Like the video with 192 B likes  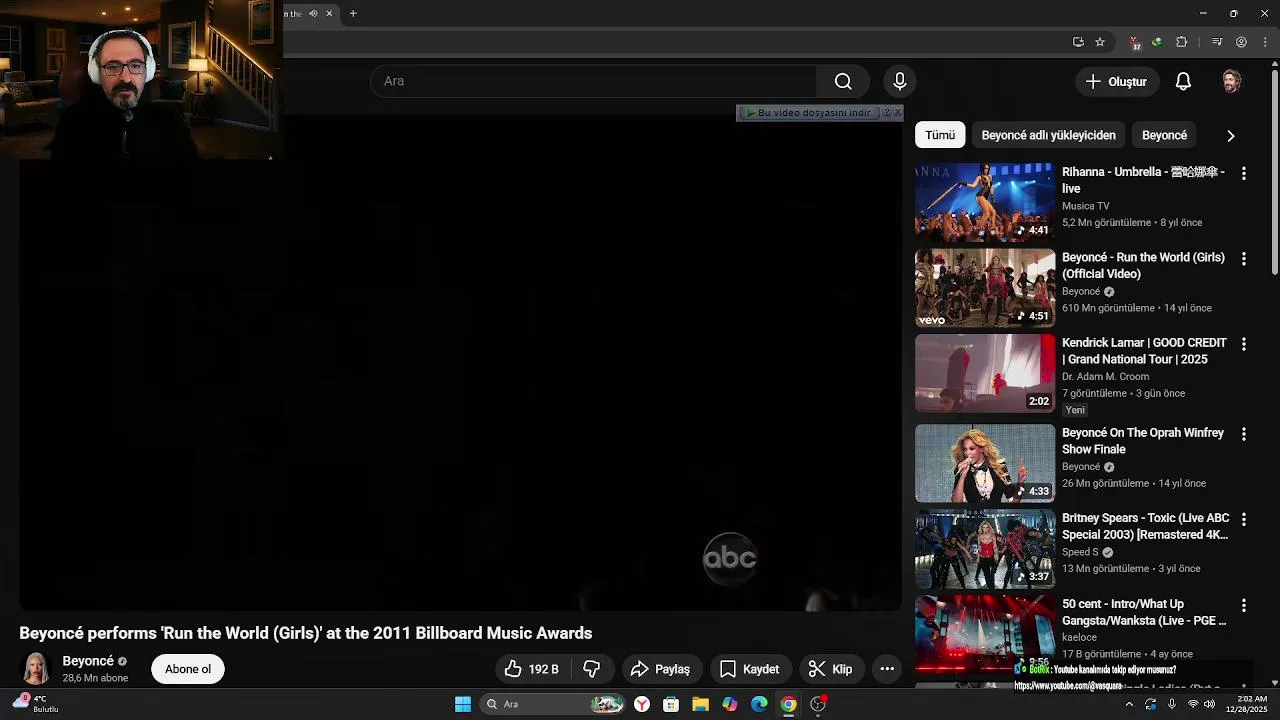pos(532,669)
